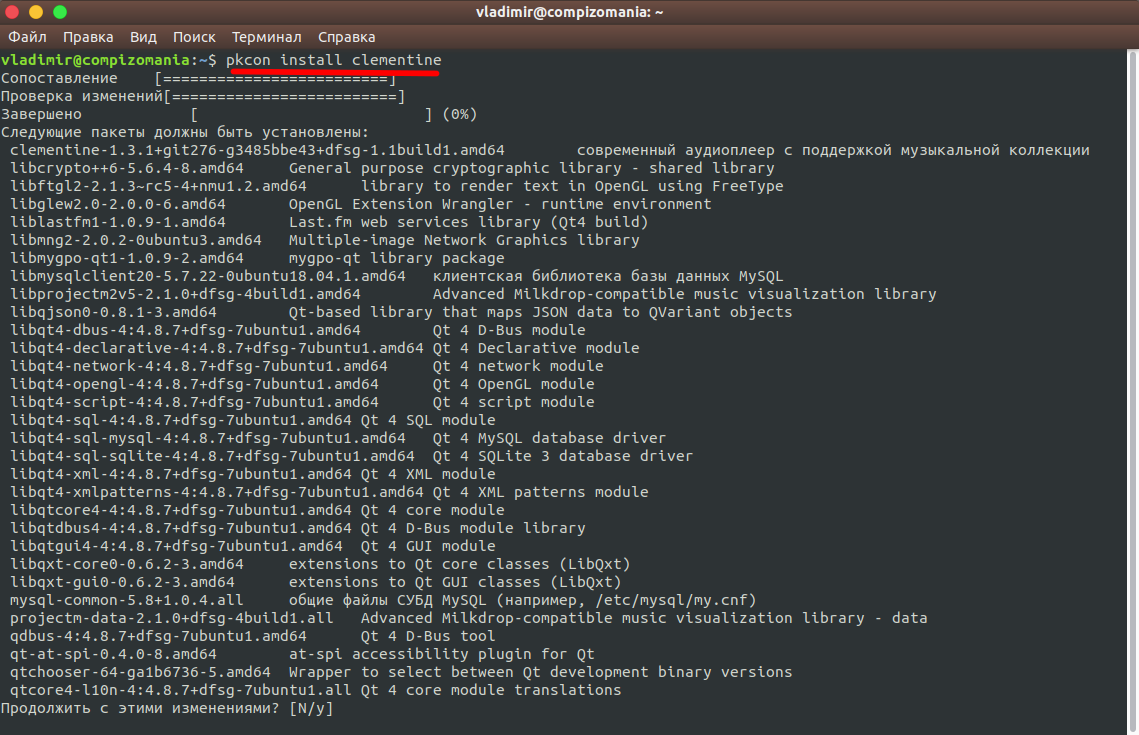Click the libmng2-2.0.2-0ubuntu3.amd64 package row
Screen dimensions: 1139x735
pos(325,240)
